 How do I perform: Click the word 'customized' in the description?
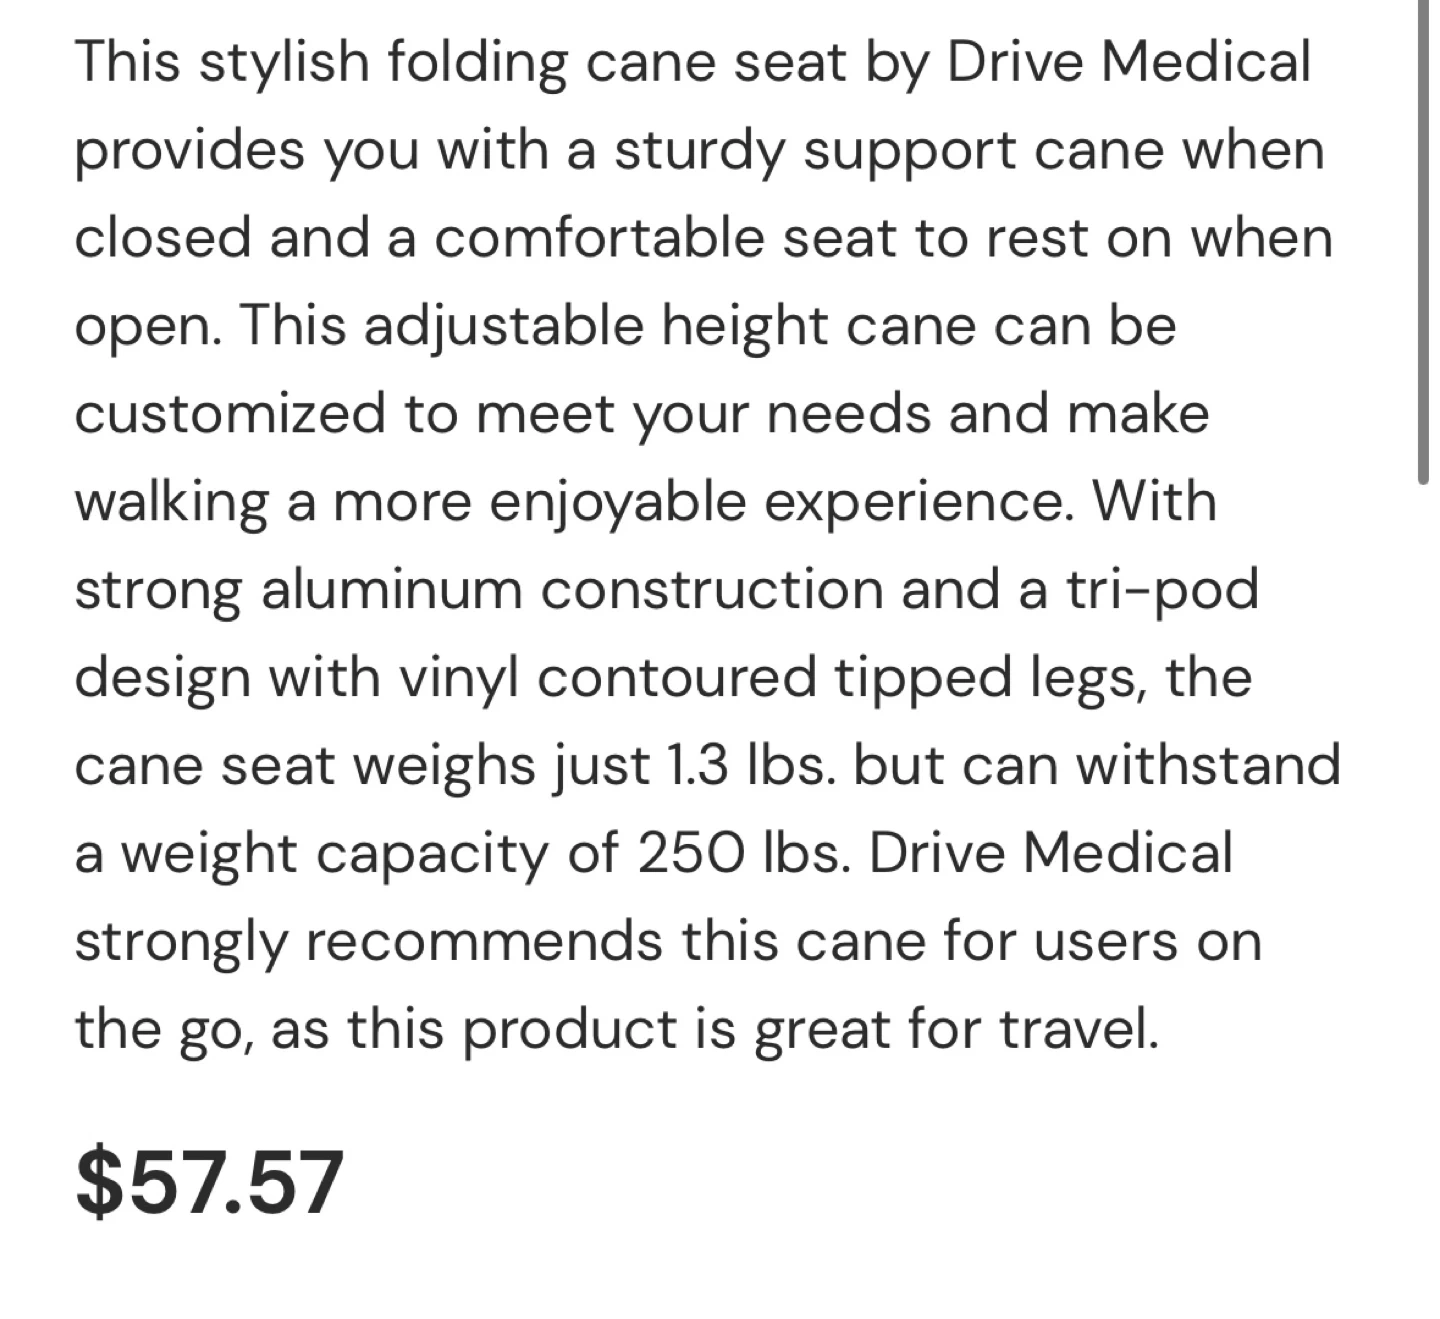pos(230,414)
